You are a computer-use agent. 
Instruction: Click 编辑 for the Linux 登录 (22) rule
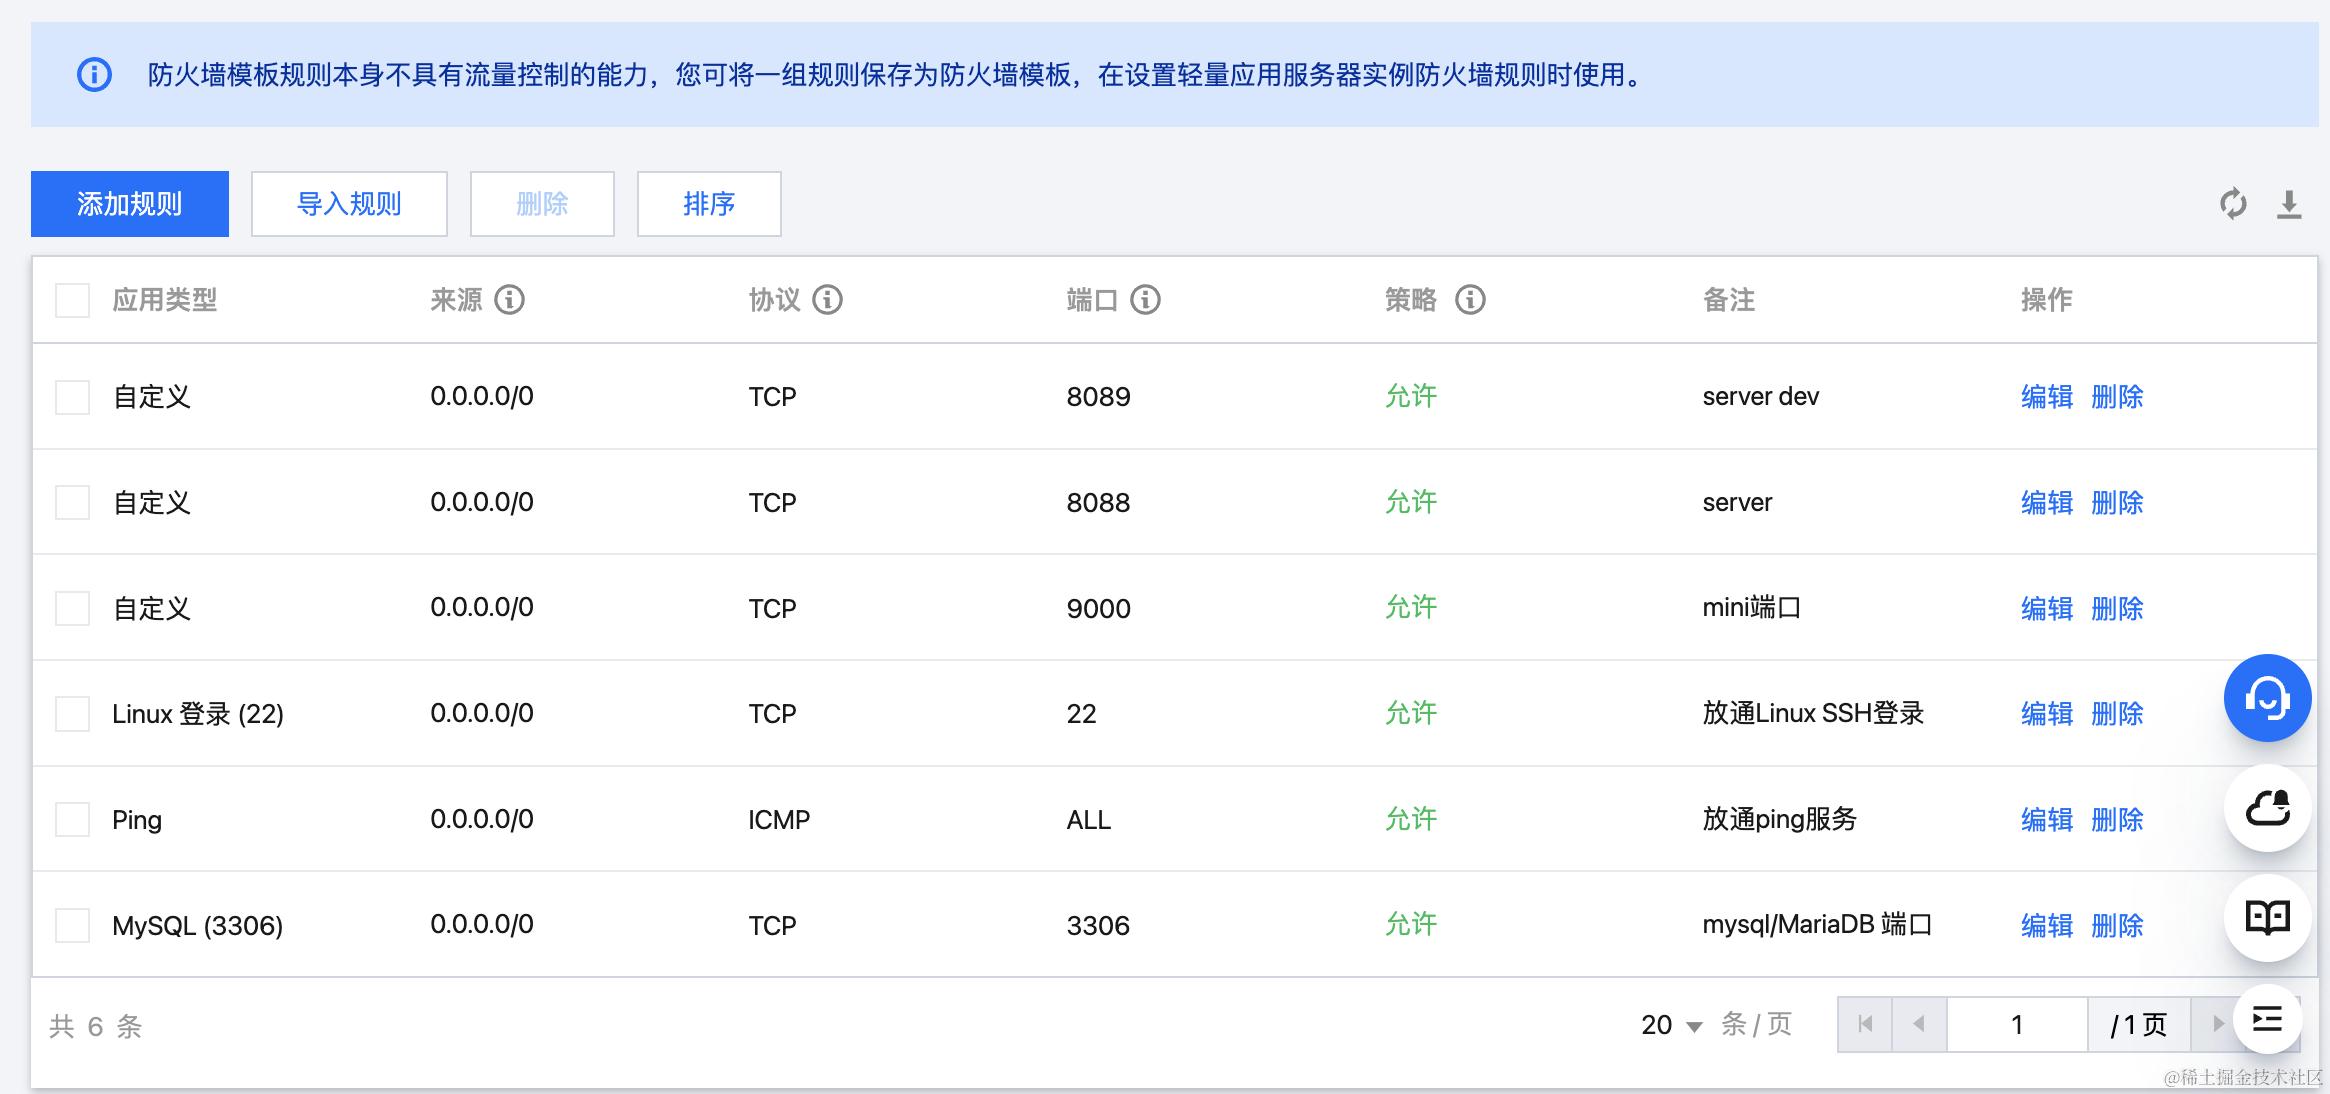(2046, 714)
